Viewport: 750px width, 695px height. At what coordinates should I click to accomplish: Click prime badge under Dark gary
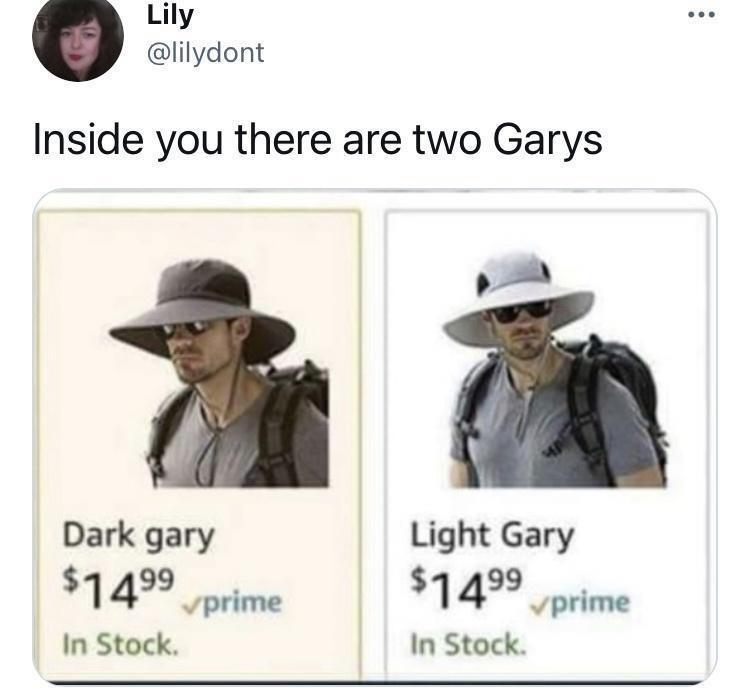[x=232, y=604]
